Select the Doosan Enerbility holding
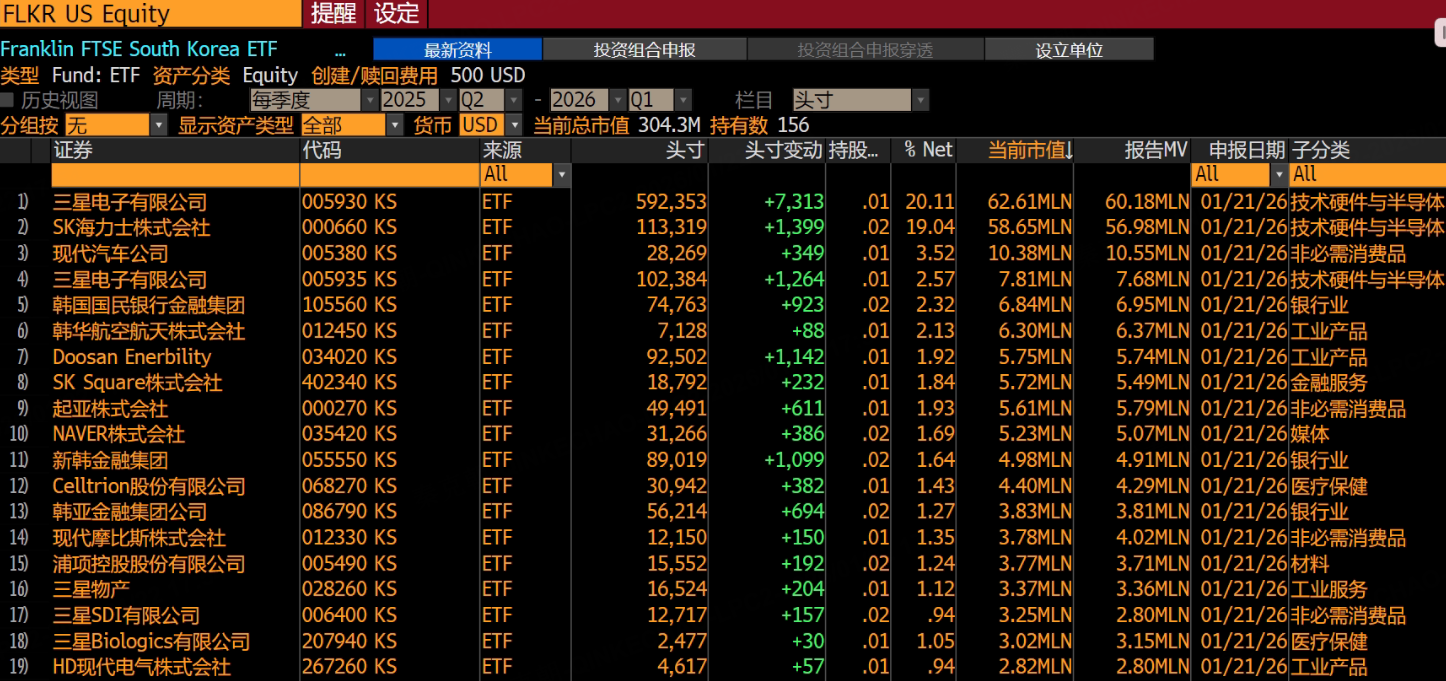 pos(132,357)
